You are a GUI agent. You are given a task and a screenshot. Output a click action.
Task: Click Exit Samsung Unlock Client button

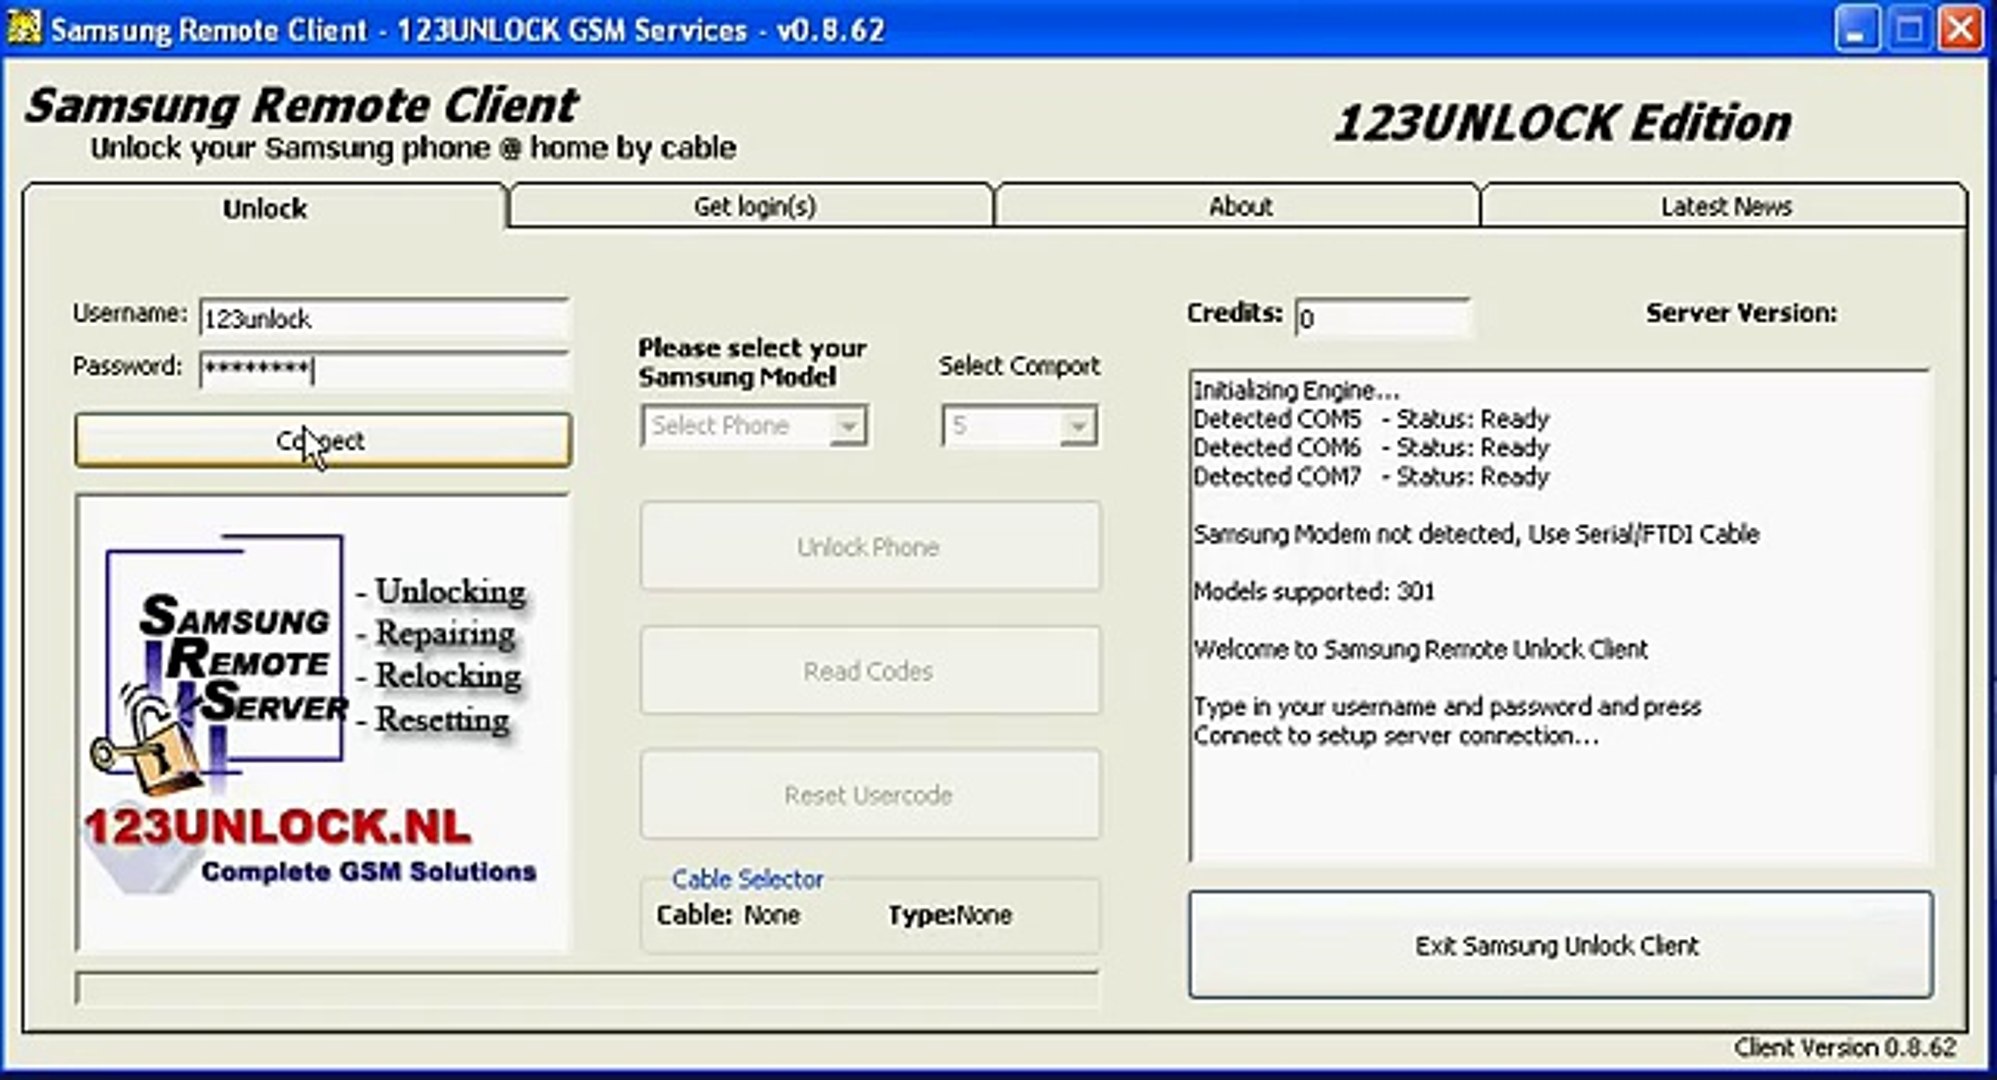tap(1560, 945)
